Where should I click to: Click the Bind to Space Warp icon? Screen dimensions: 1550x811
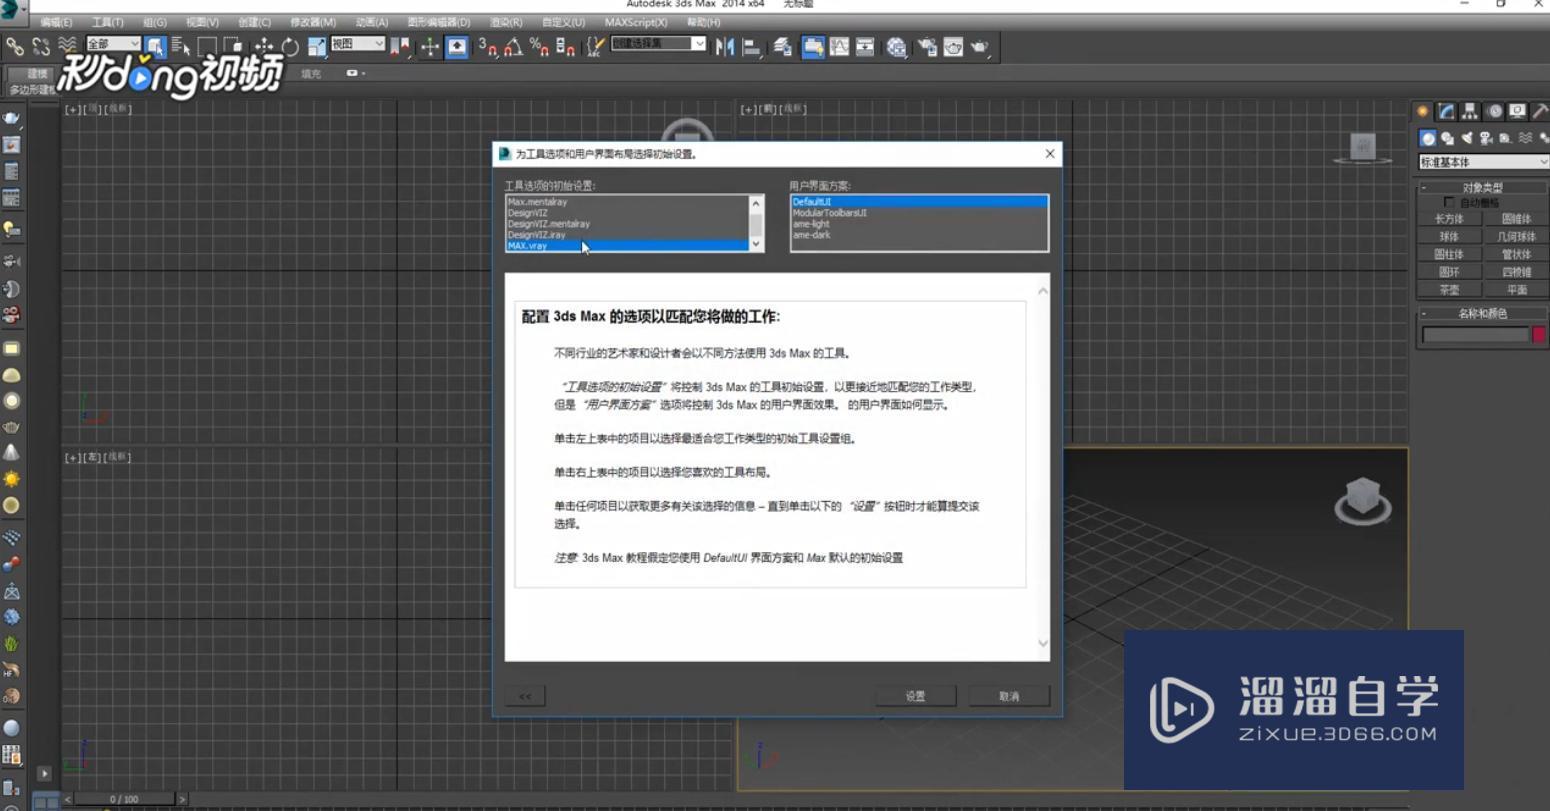[x=67, y=46]
